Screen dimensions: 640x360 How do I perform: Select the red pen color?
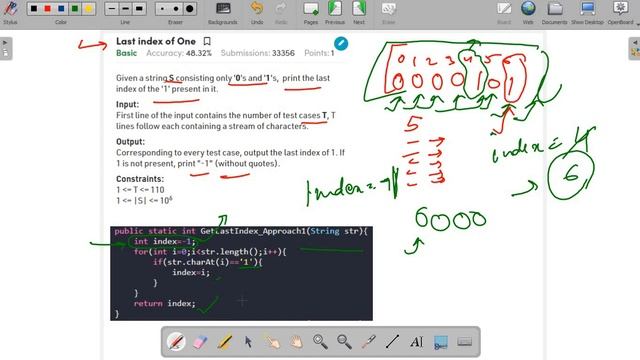tap(48, 9)
